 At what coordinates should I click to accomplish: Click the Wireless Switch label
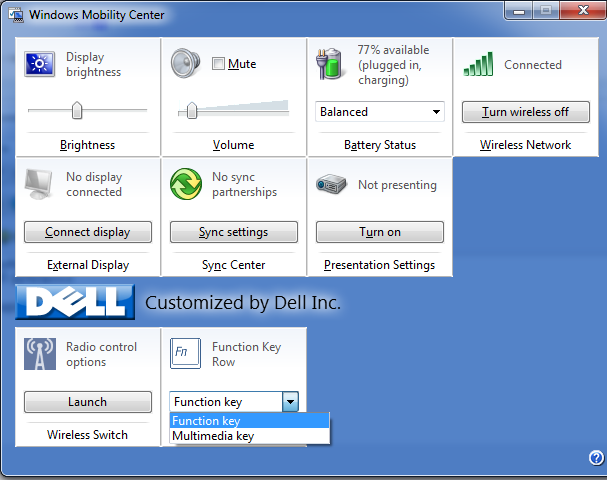pyautogui.click(x=87, y=435)
